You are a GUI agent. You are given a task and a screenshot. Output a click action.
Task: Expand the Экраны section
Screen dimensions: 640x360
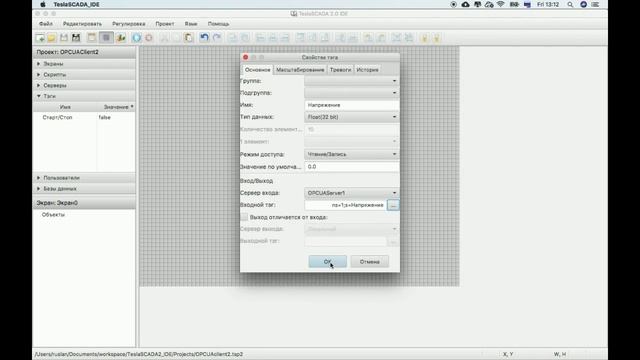point(39,64)
